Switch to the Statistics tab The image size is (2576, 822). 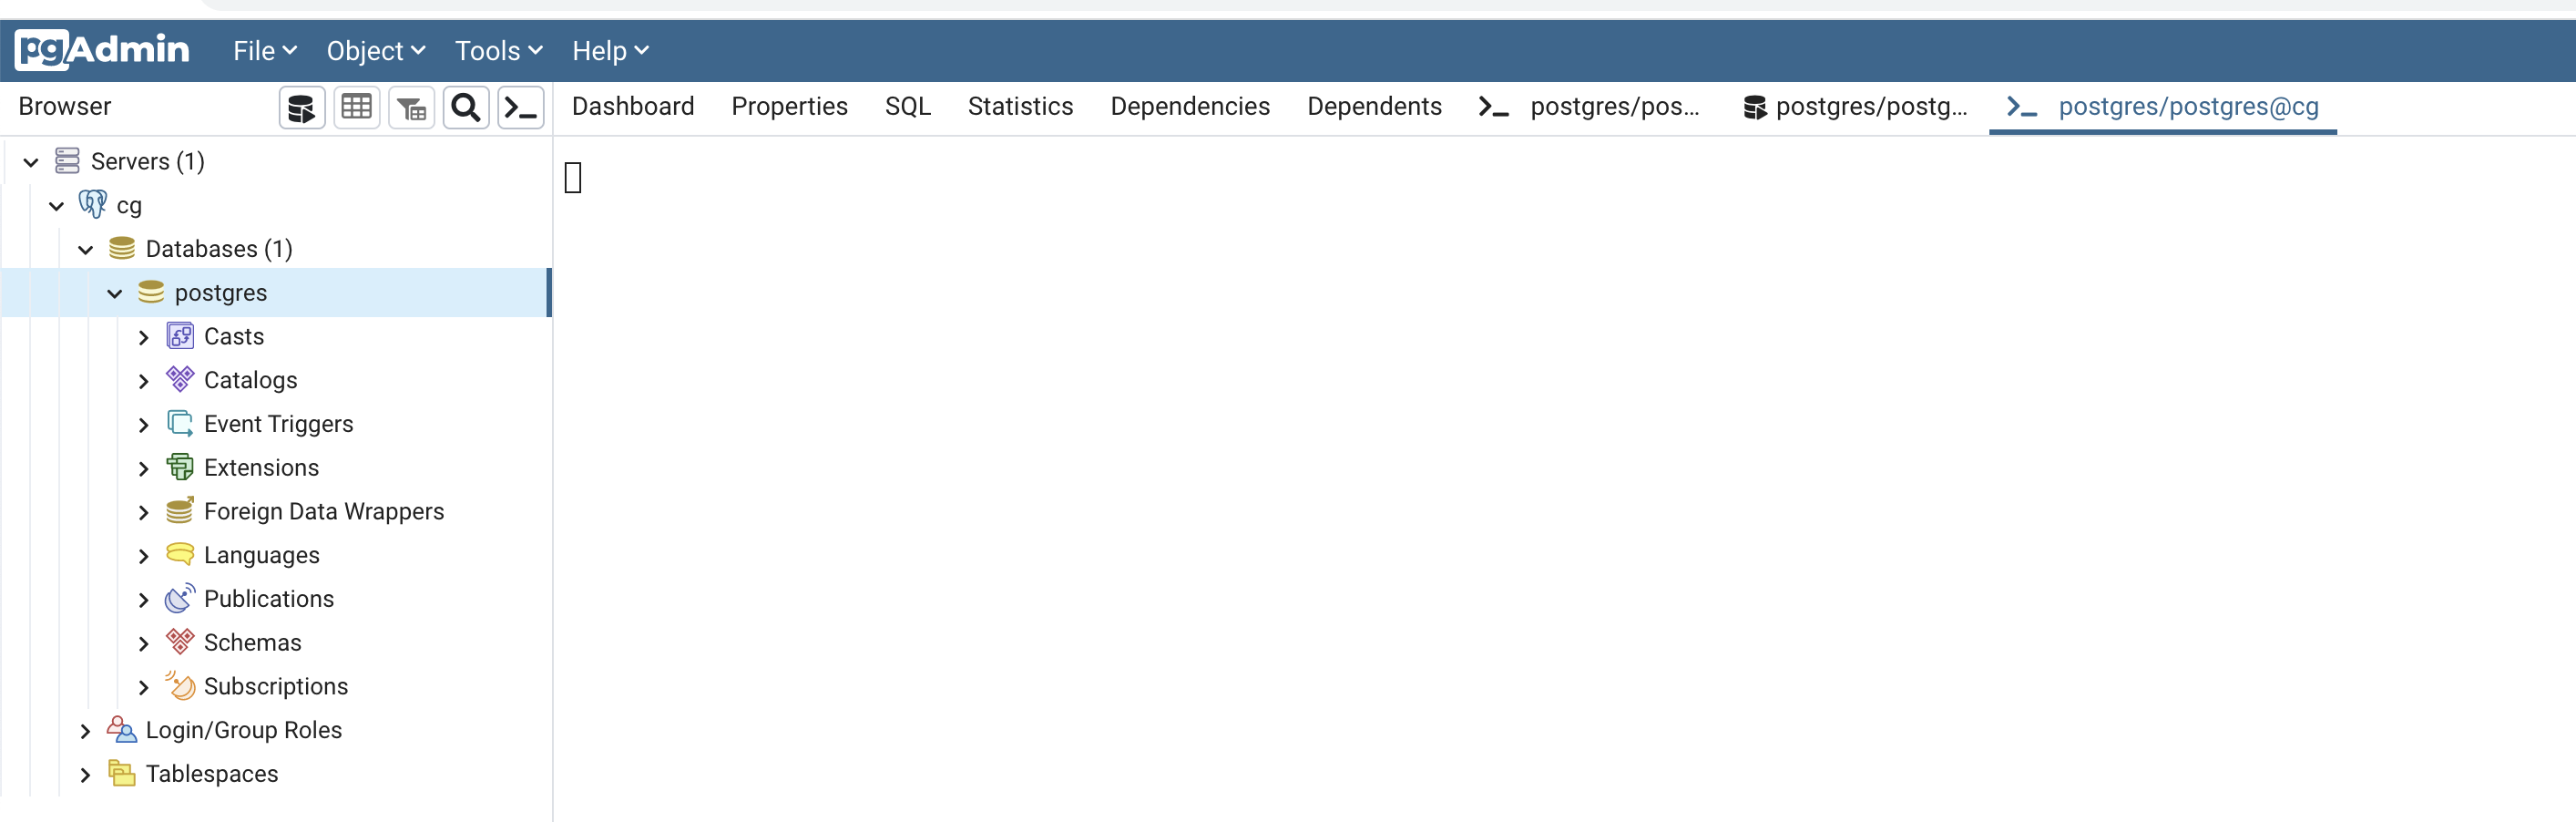click(x=1019, y=106)
